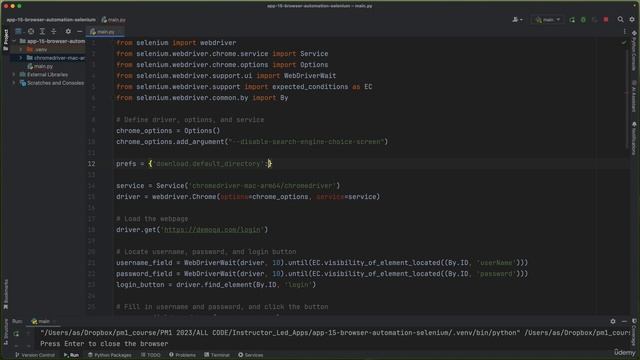Open the Python Console side tab
The height and width of the screenshot is (360, 640).
(x=634, y=51)
